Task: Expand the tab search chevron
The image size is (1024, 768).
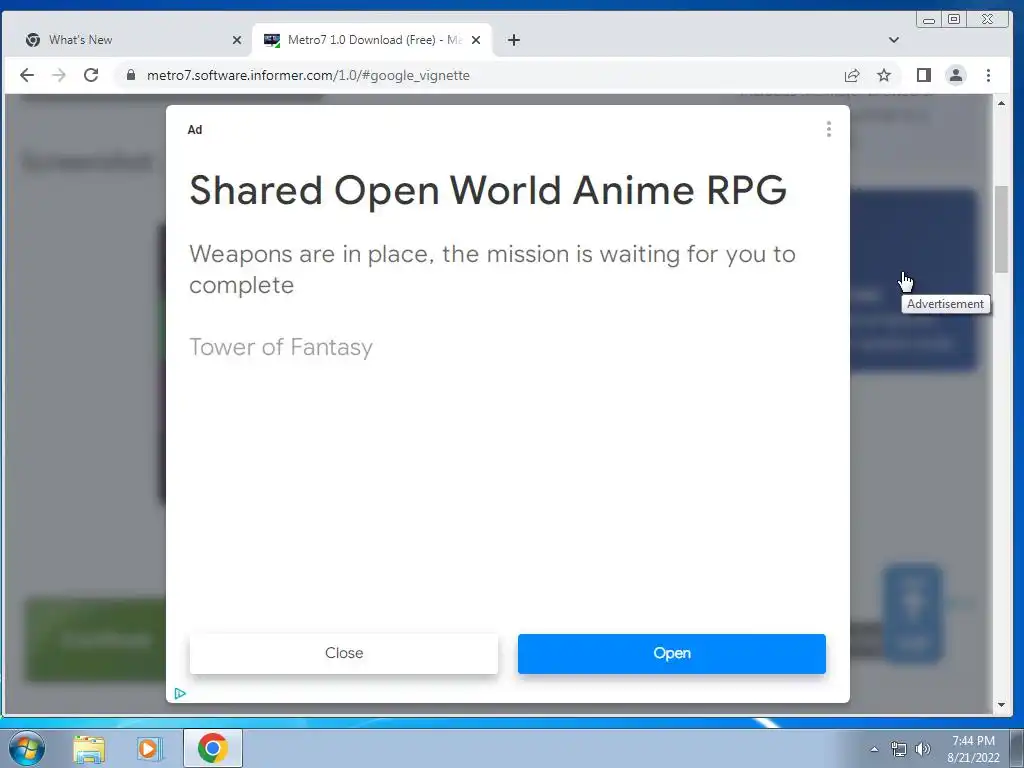Action: click(x=894, y=40)
